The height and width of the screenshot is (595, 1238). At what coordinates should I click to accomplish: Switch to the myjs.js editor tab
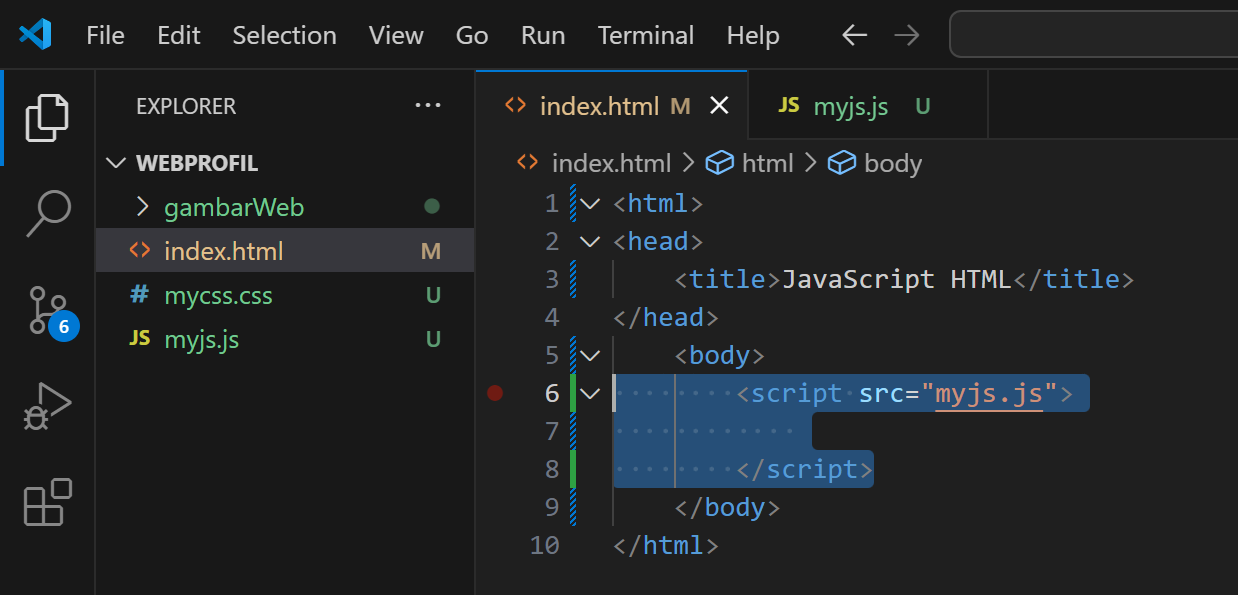point(850,106)
